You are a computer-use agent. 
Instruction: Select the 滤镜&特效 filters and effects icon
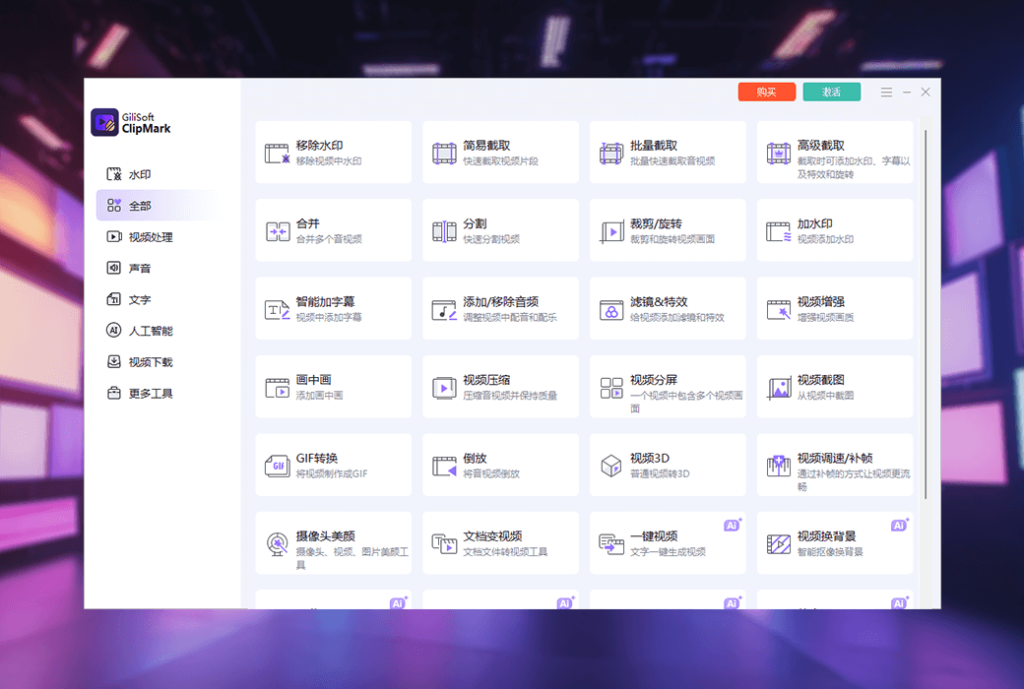(x=611, y=310)
